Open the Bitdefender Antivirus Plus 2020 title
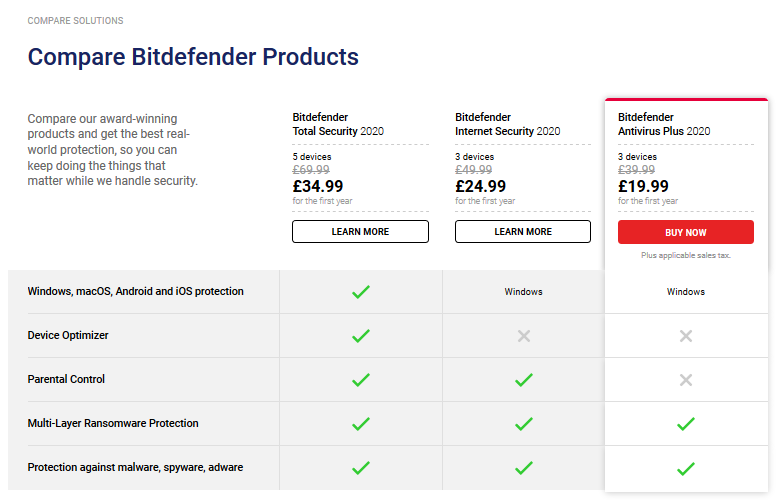 pos(664,124)
